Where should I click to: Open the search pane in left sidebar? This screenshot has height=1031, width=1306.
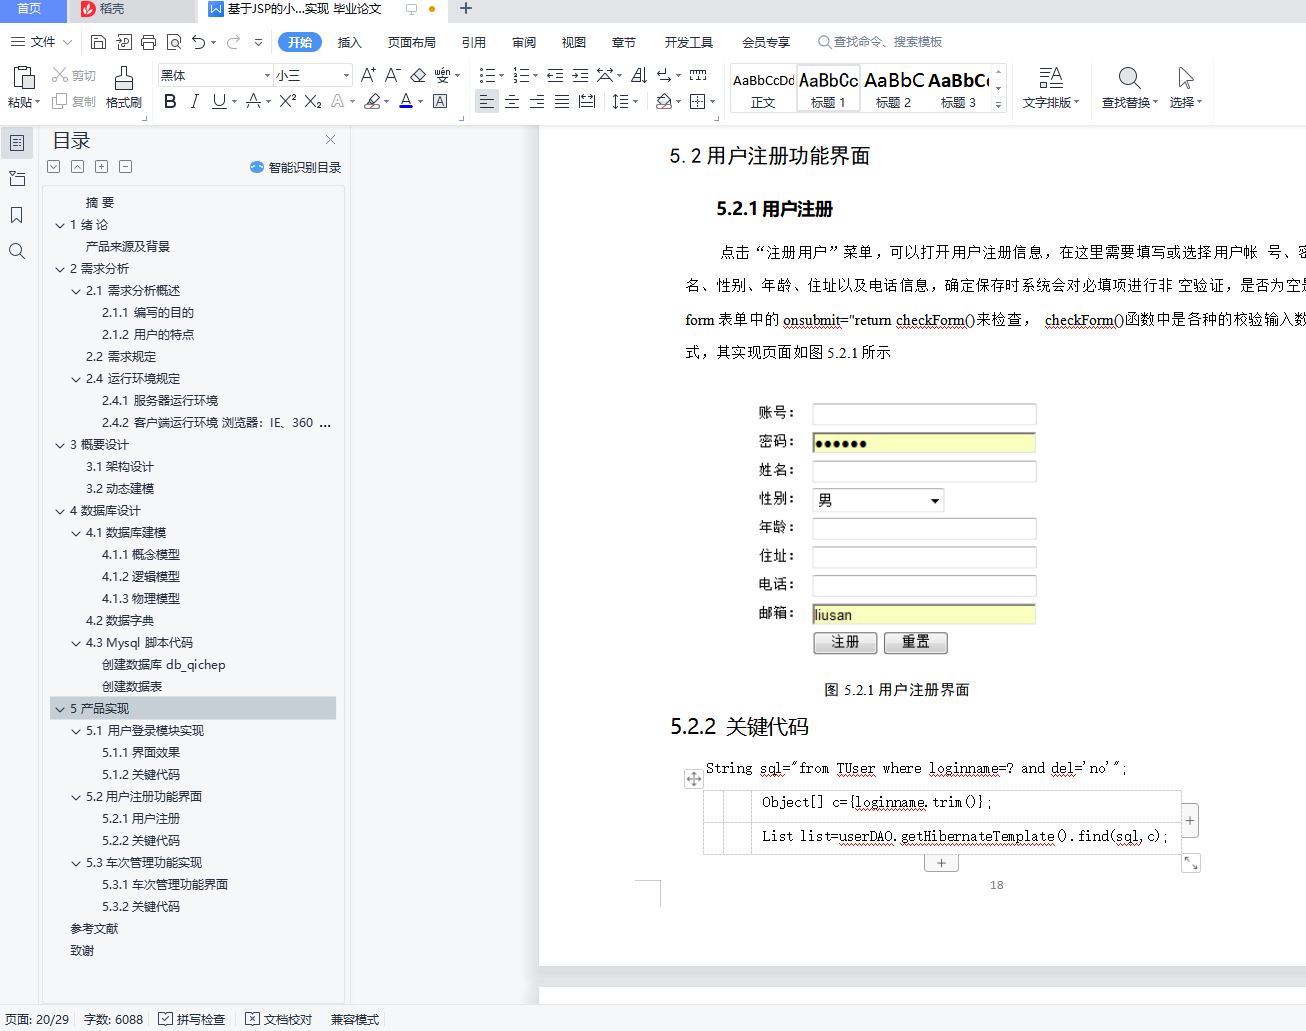[17, 251]
